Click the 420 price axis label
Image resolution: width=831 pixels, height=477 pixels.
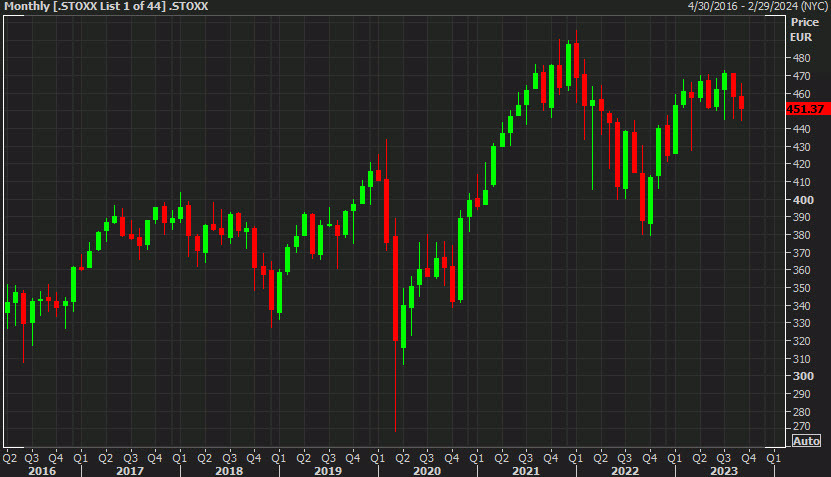(x=802, y=164)
